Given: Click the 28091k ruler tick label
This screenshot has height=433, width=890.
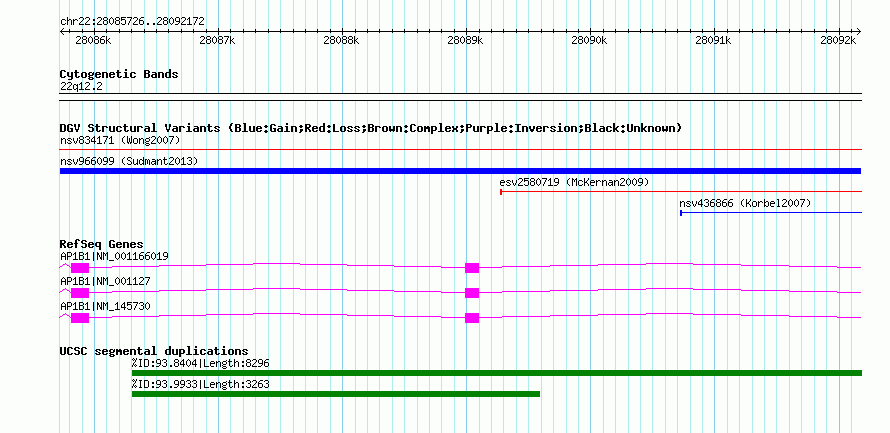Looking at the screenshot, I should click(x=713, y=41).
